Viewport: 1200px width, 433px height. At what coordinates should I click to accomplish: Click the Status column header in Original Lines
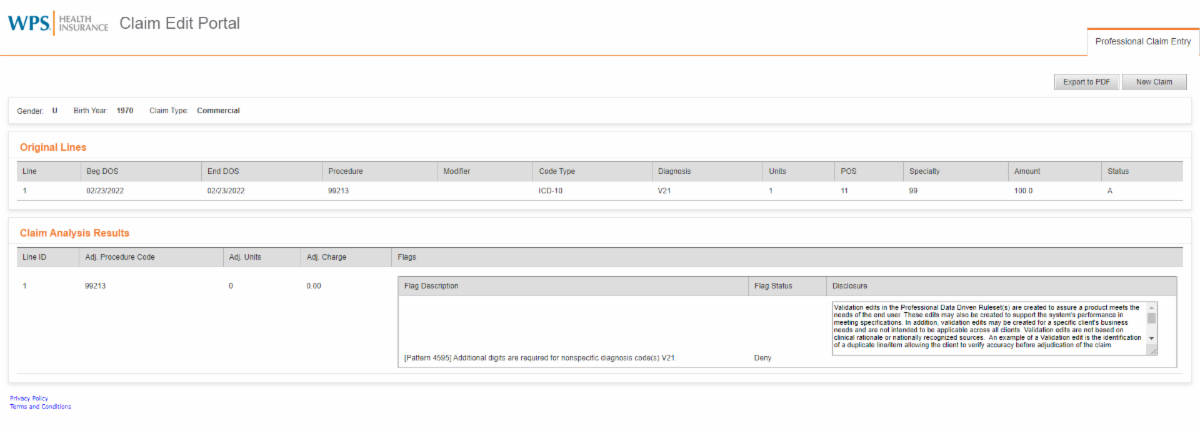pos(1118,172)
